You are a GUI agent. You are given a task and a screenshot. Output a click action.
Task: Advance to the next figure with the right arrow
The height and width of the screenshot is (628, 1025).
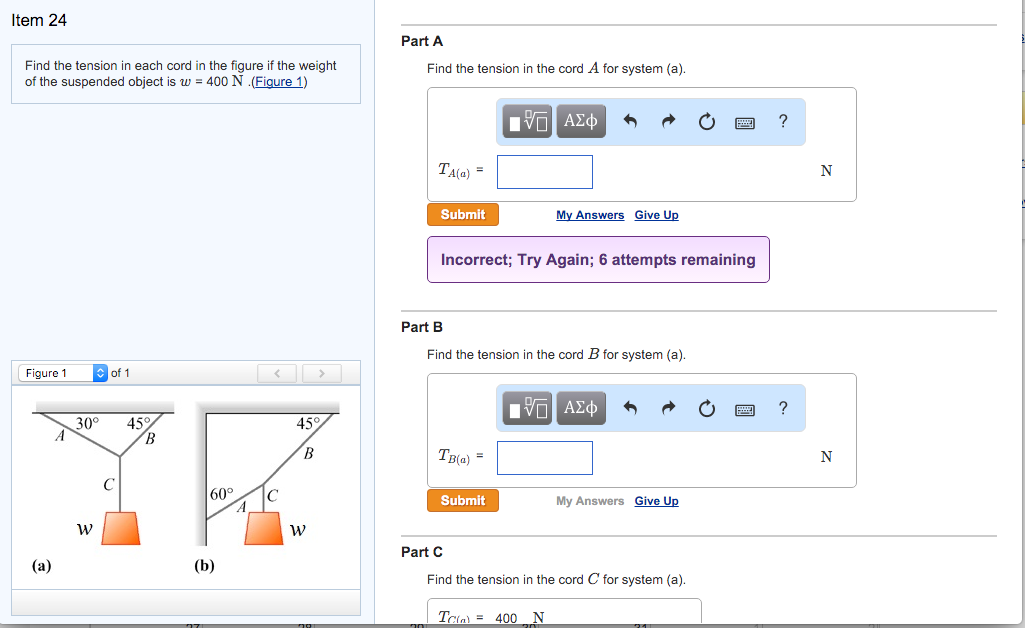[x=320, y=372]
